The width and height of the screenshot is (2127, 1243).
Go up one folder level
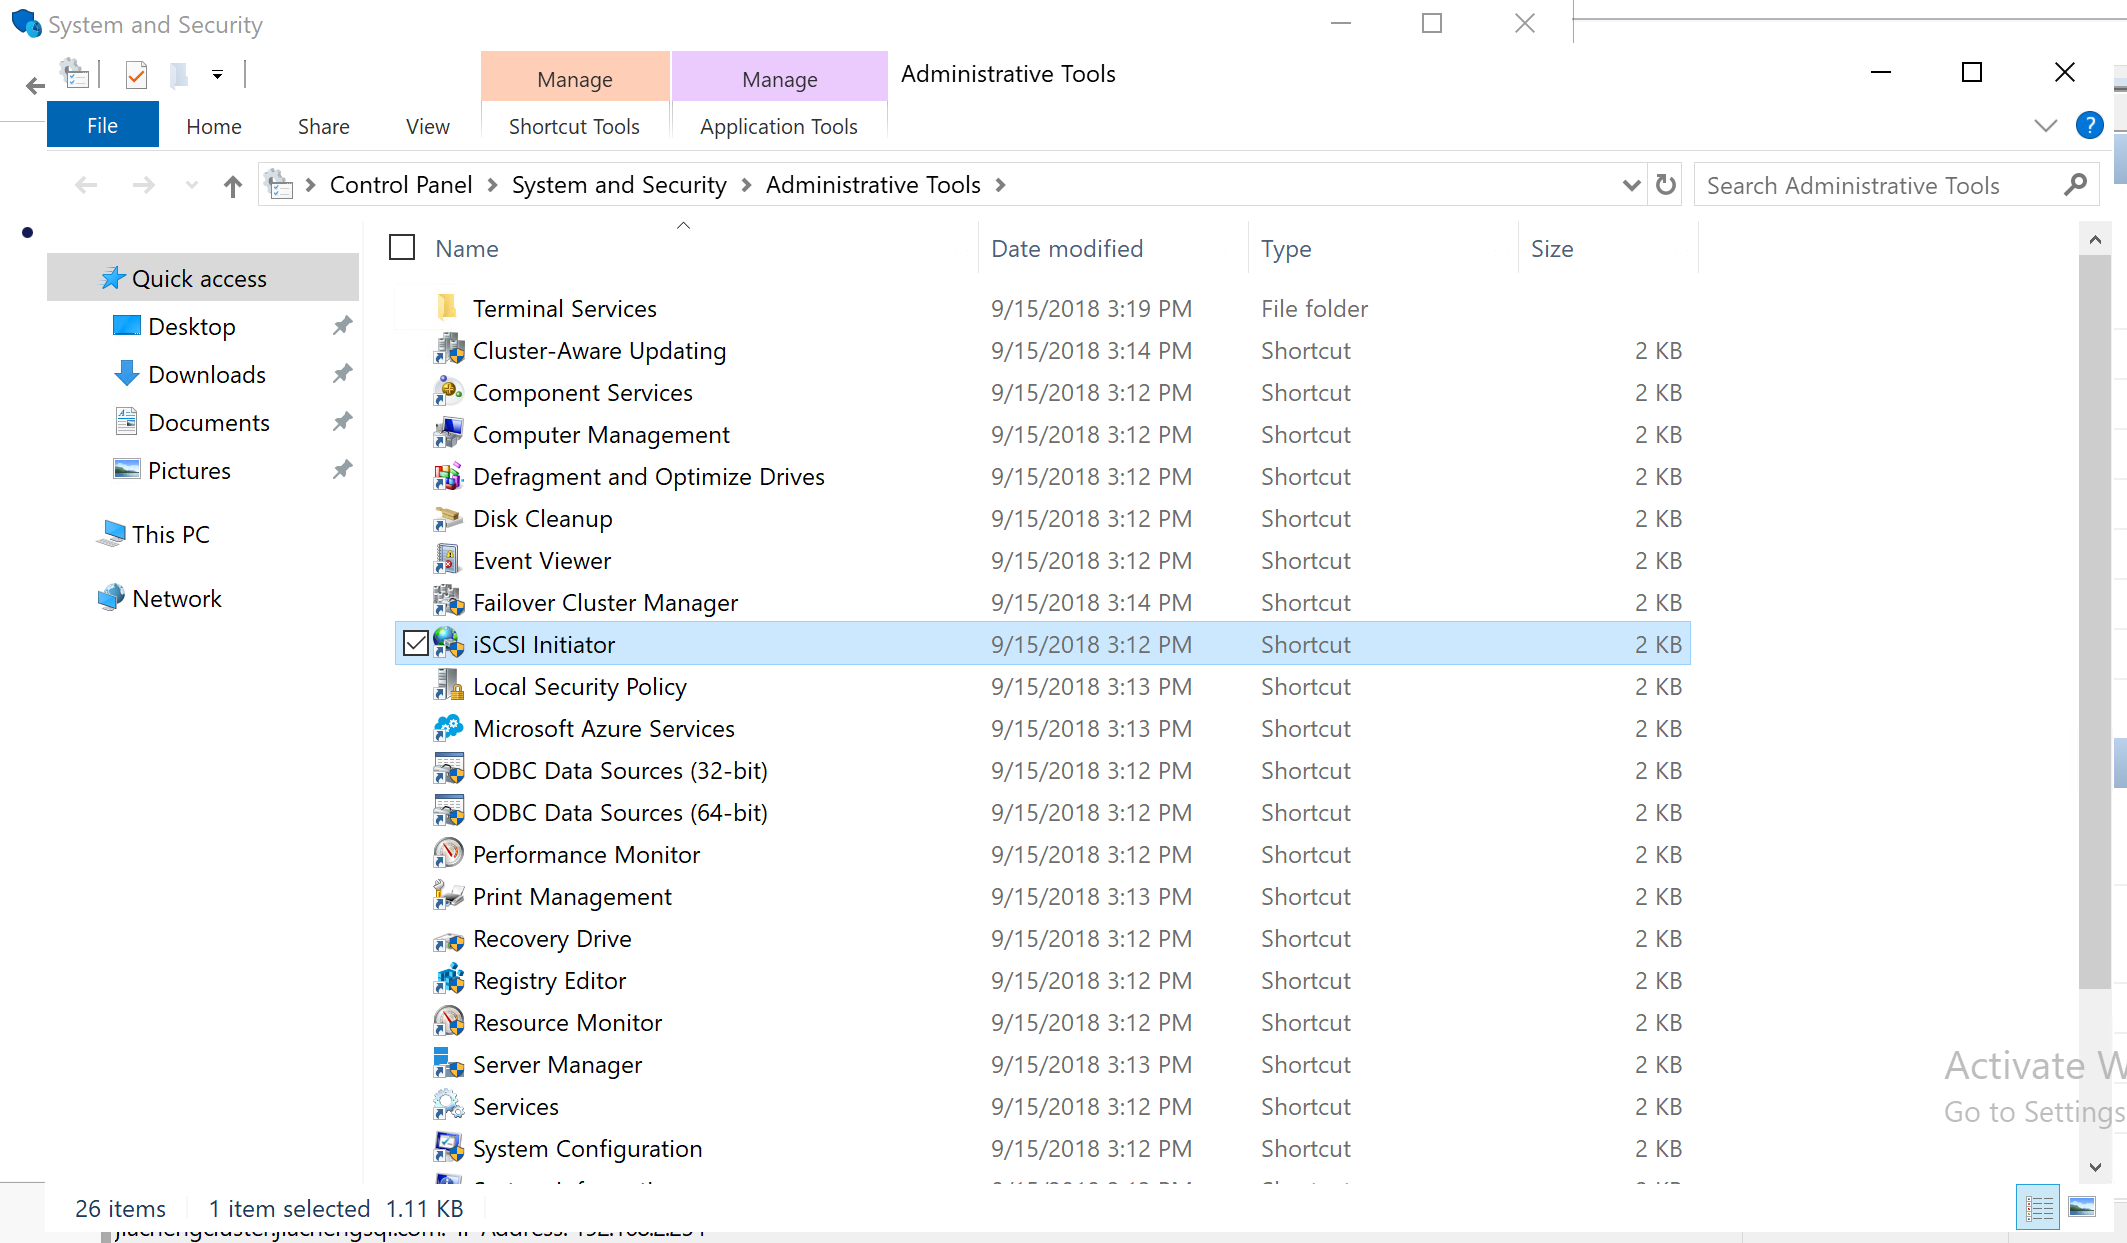point(232,186)
